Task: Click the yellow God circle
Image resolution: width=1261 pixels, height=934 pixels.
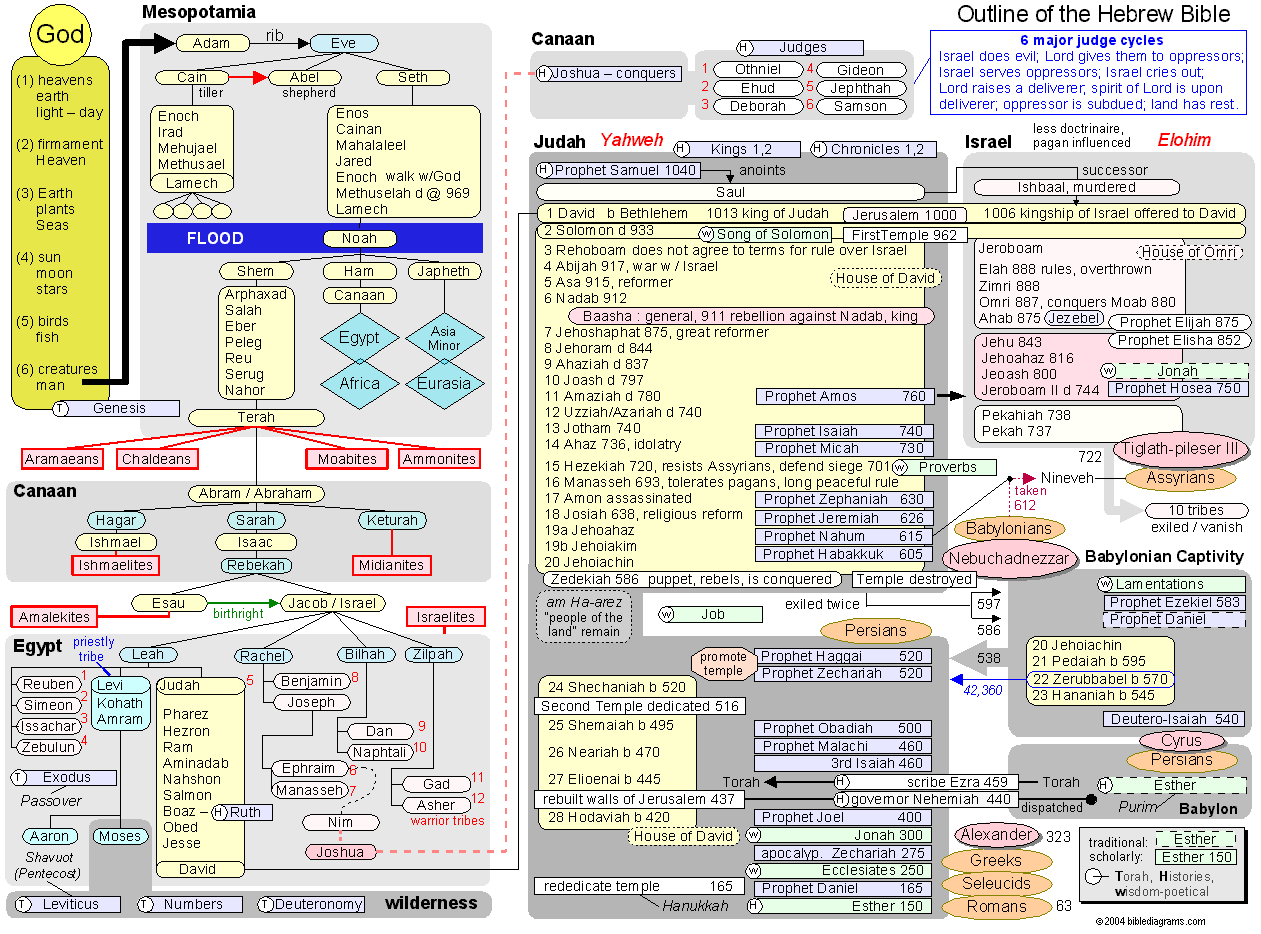Action: point(60,36)
